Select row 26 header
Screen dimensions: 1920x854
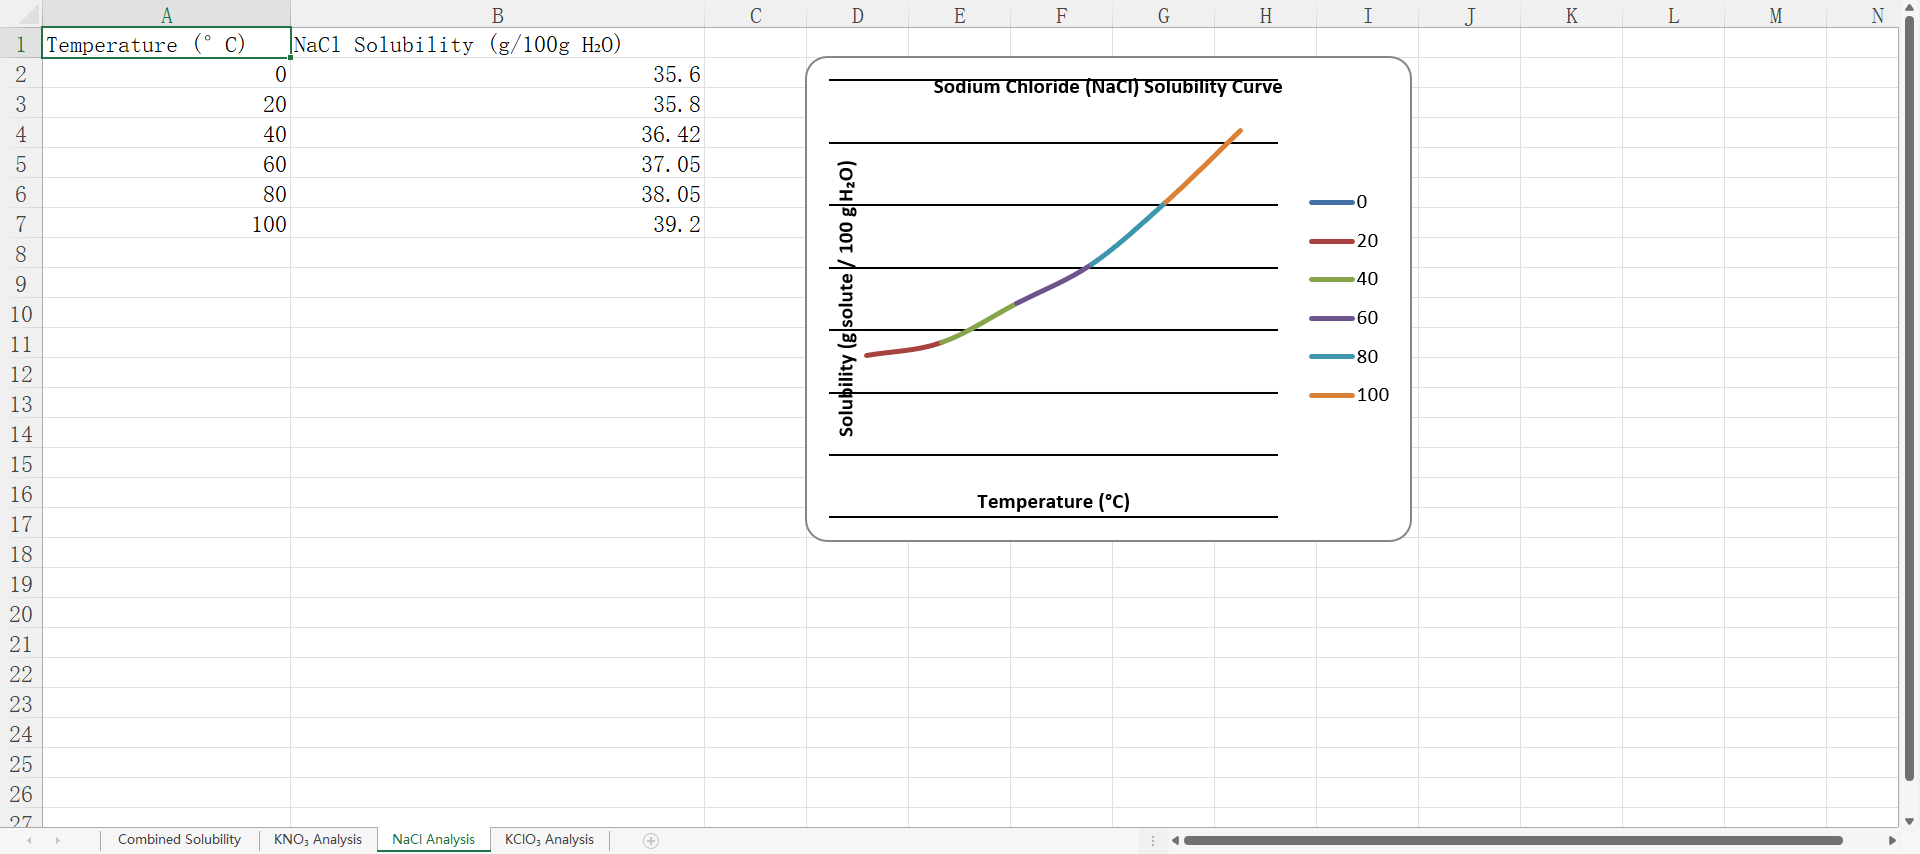click(21, 794)
